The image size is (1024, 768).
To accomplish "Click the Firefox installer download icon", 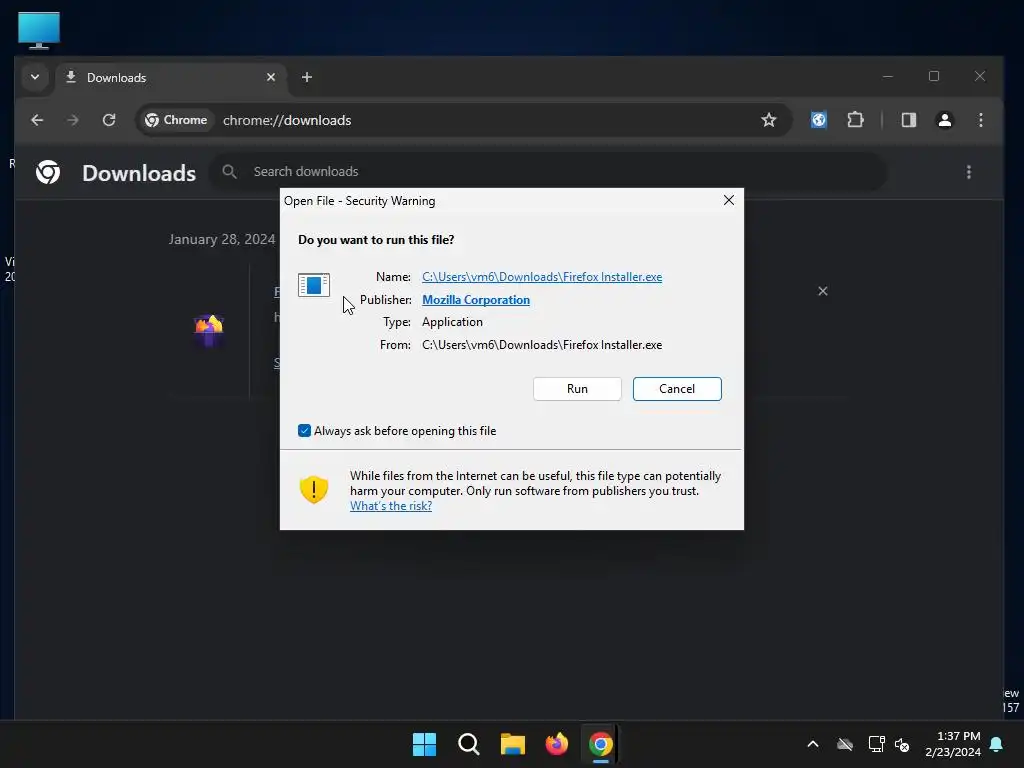I will click(x=209, y=330).
